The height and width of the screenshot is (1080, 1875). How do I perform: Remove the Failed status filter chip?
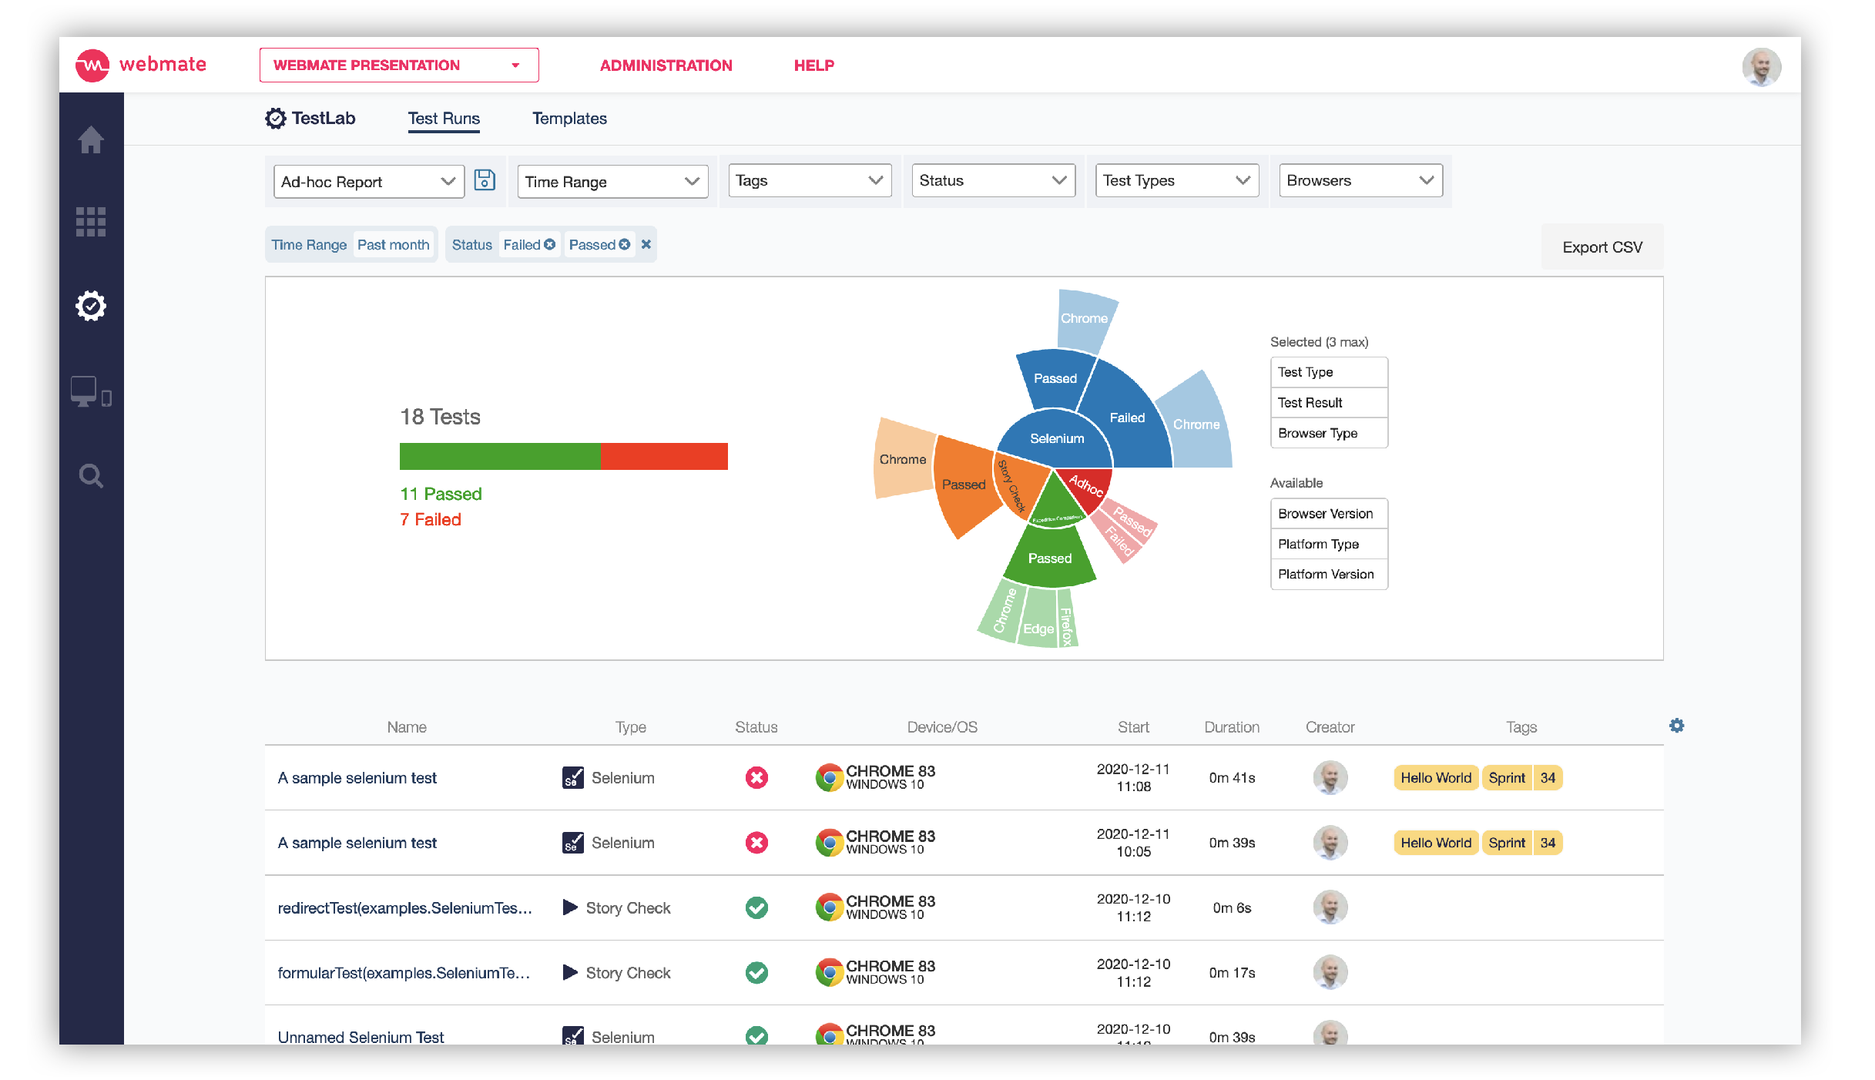click(x=550, y=245)
